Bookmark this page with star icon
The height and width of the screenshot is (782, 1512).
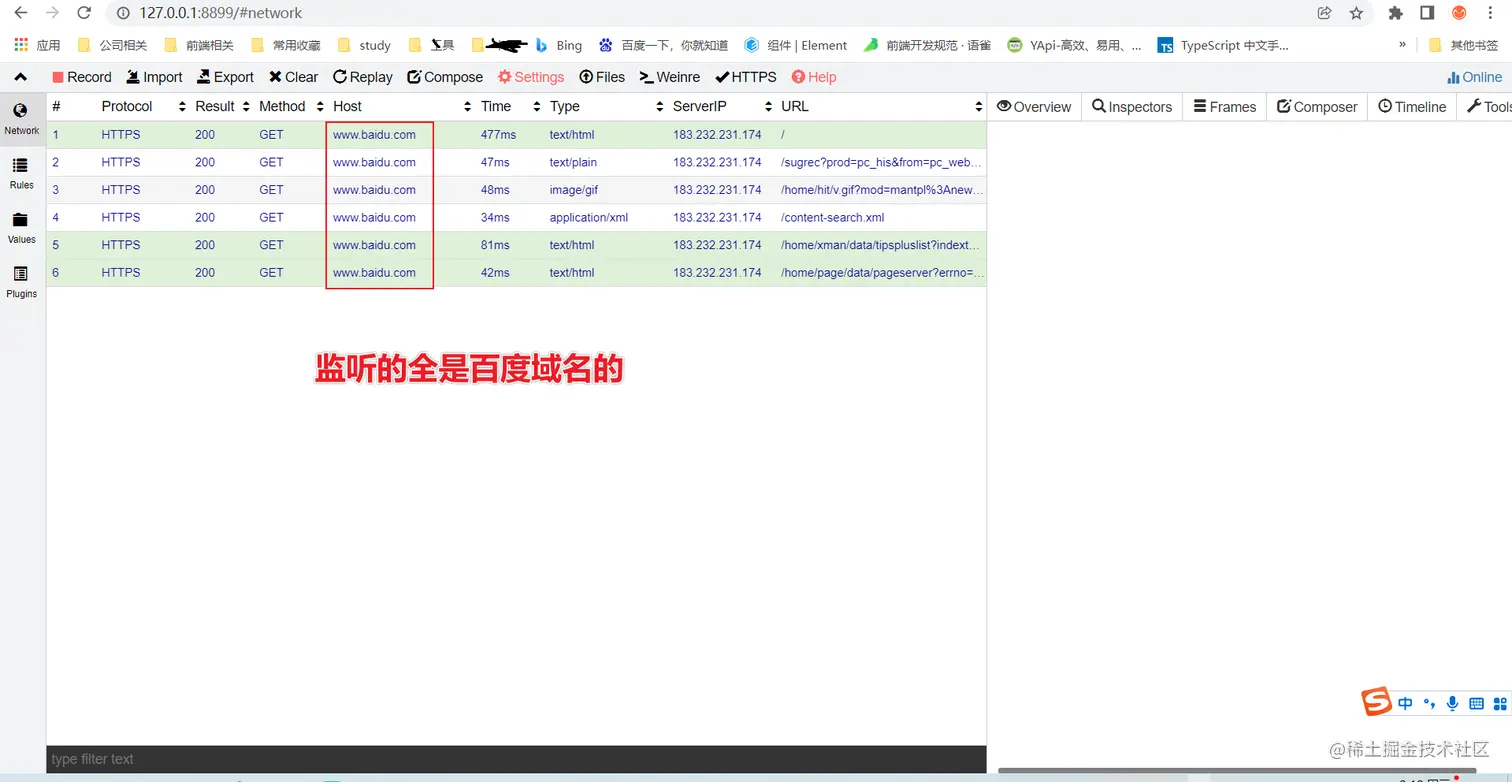pos(1356,13)
